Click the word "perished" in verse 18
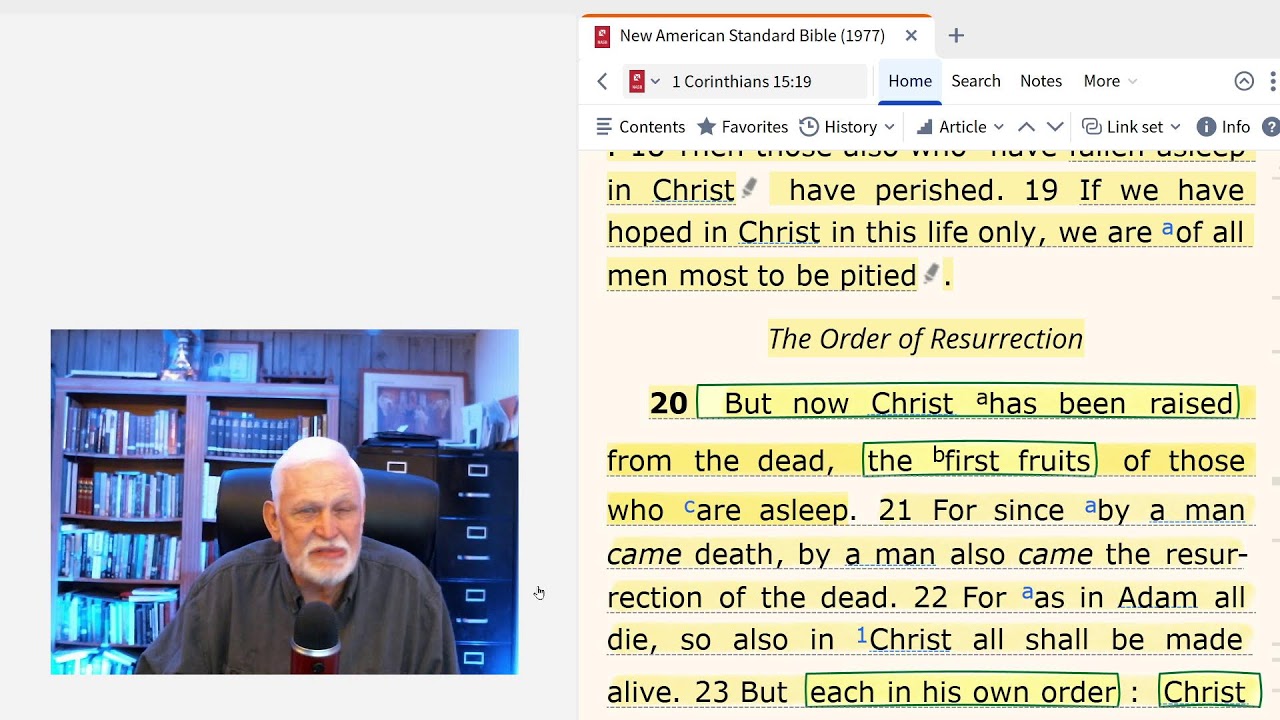 [935, 191]
